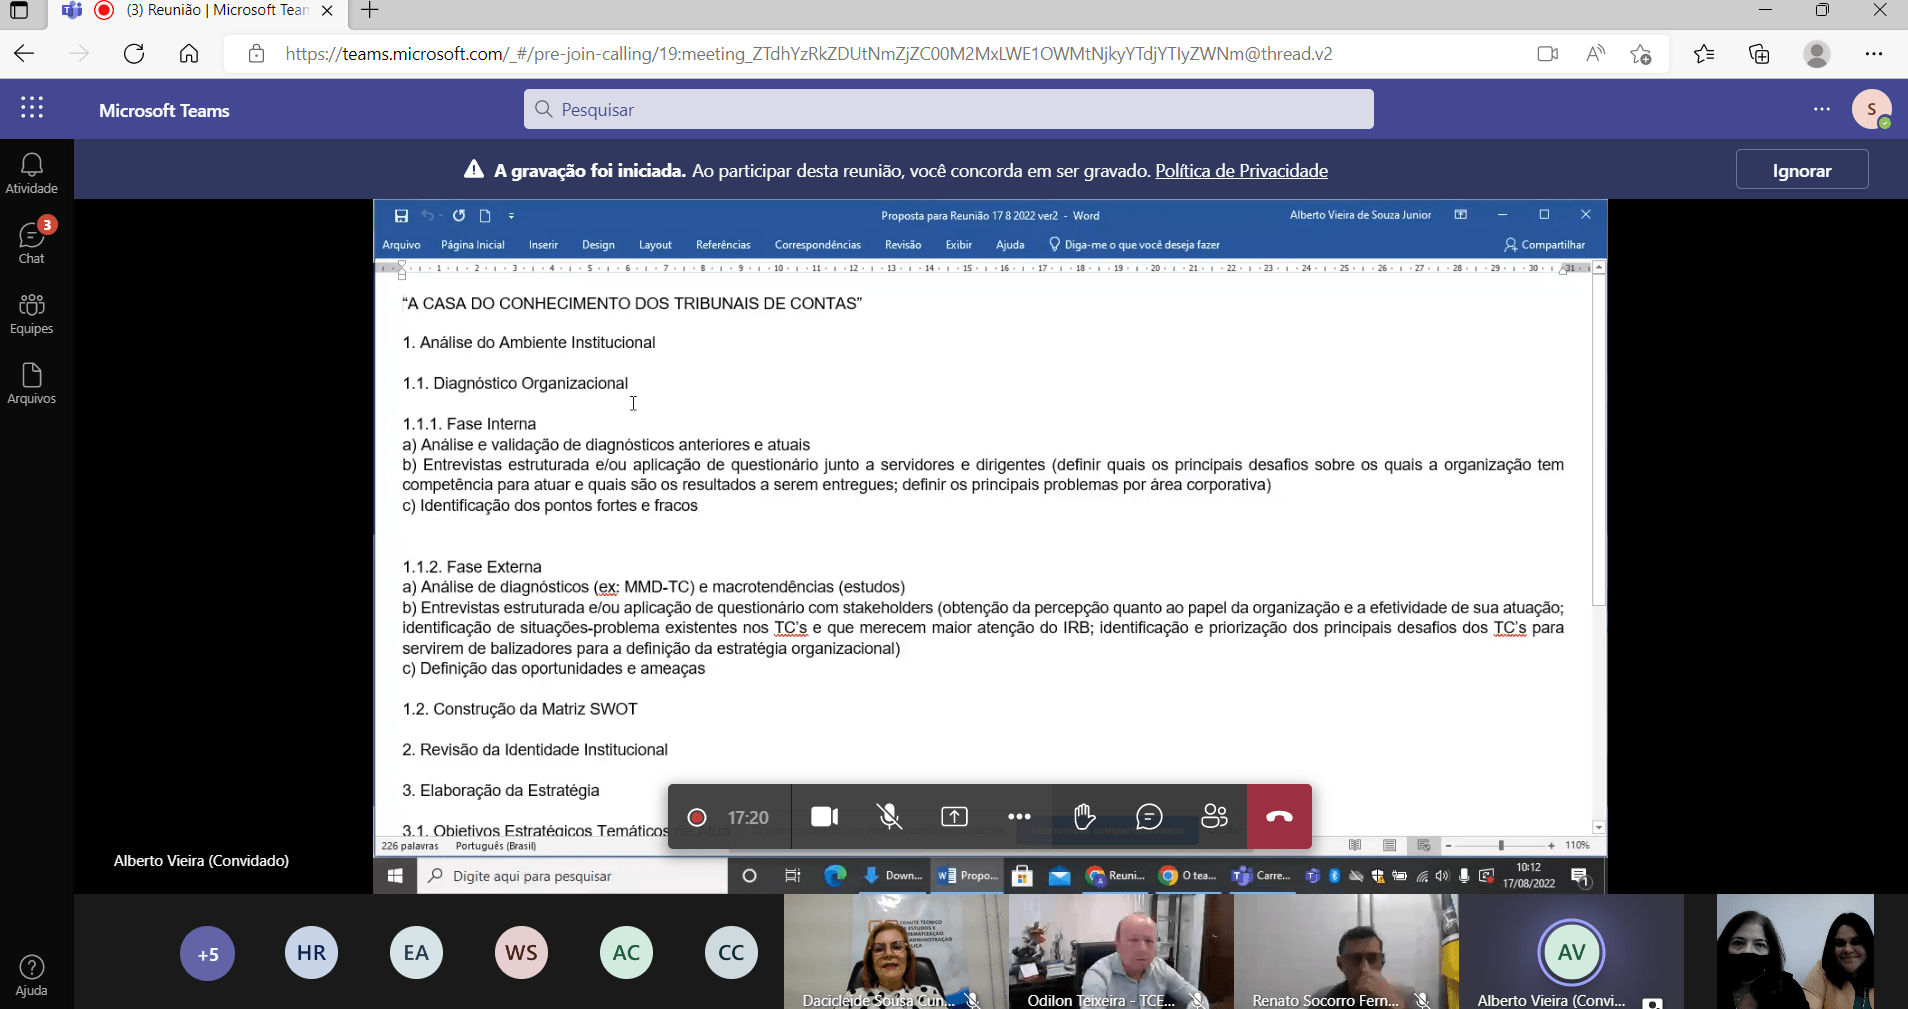This screenshot has height=1009, width=1908.
Task: Dismiss the recording notice with Ignorar
Action: (x=1802, y=170)
